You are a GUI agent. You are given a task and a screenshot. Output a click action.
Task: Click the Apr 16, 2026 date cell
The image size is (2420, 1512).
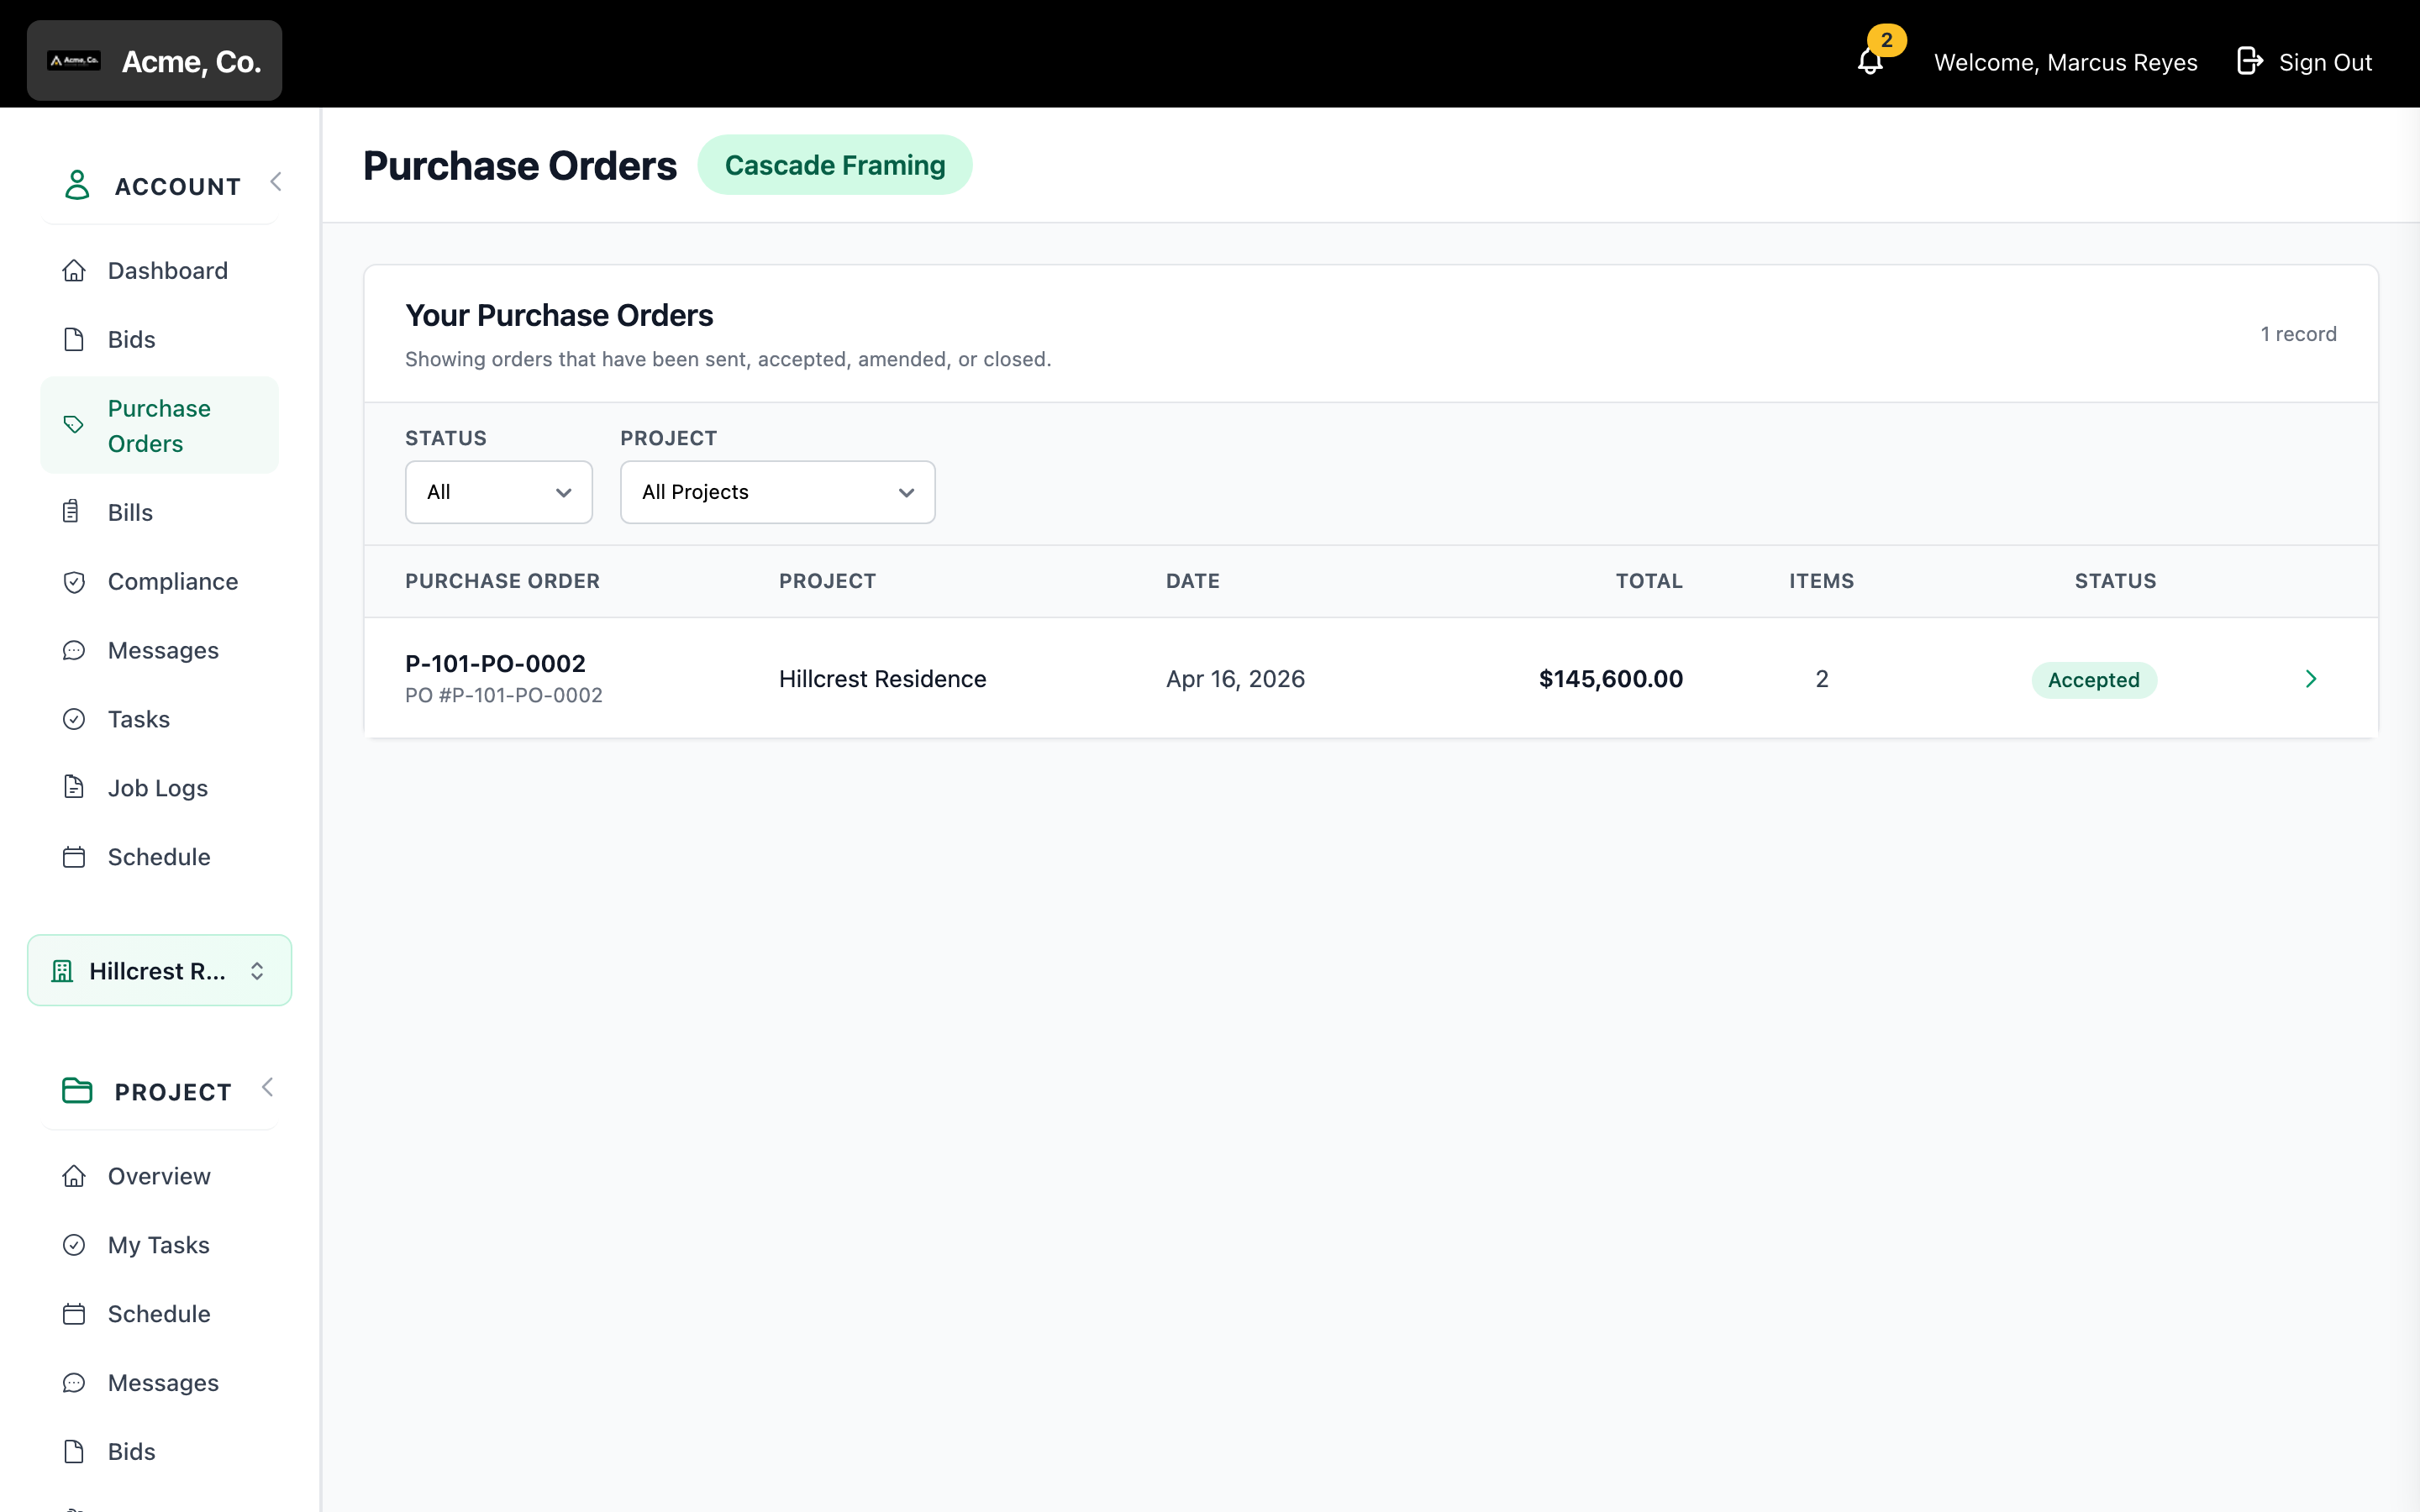1235,679
